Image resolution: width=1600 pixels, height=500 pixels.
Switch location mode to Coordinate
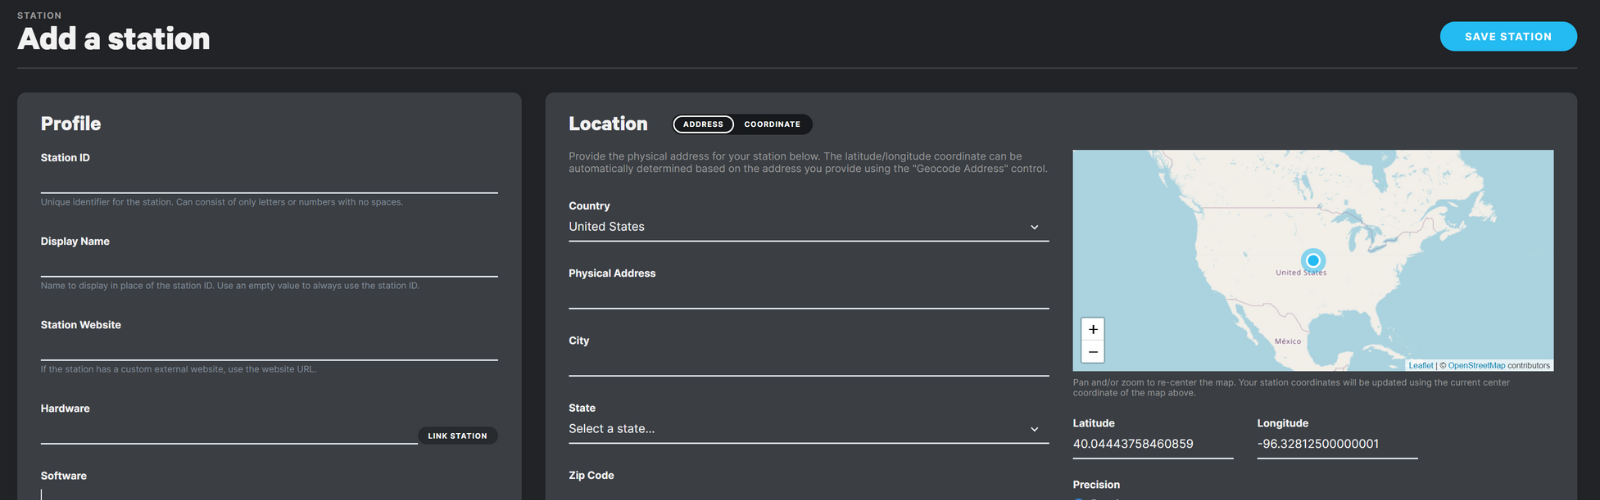(772, 124)
